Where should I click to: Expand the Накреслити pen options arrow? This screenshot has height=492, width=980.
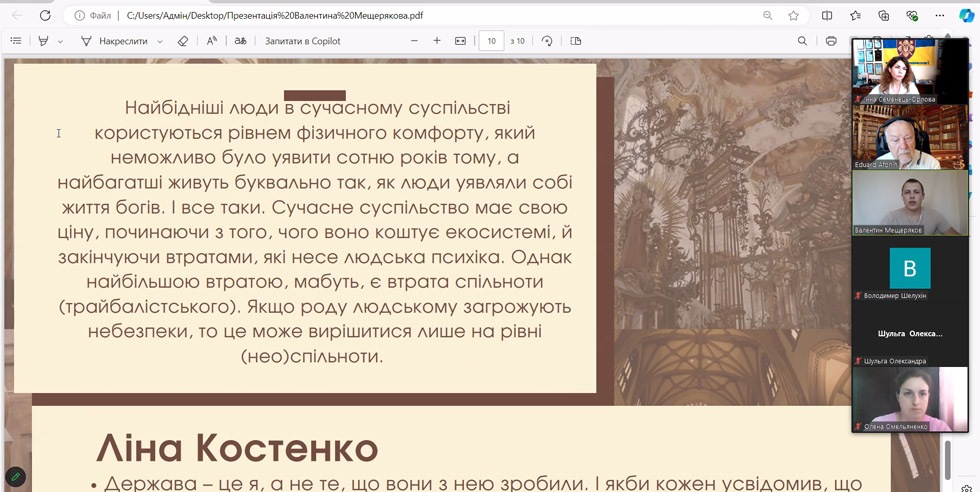point(157,41)
